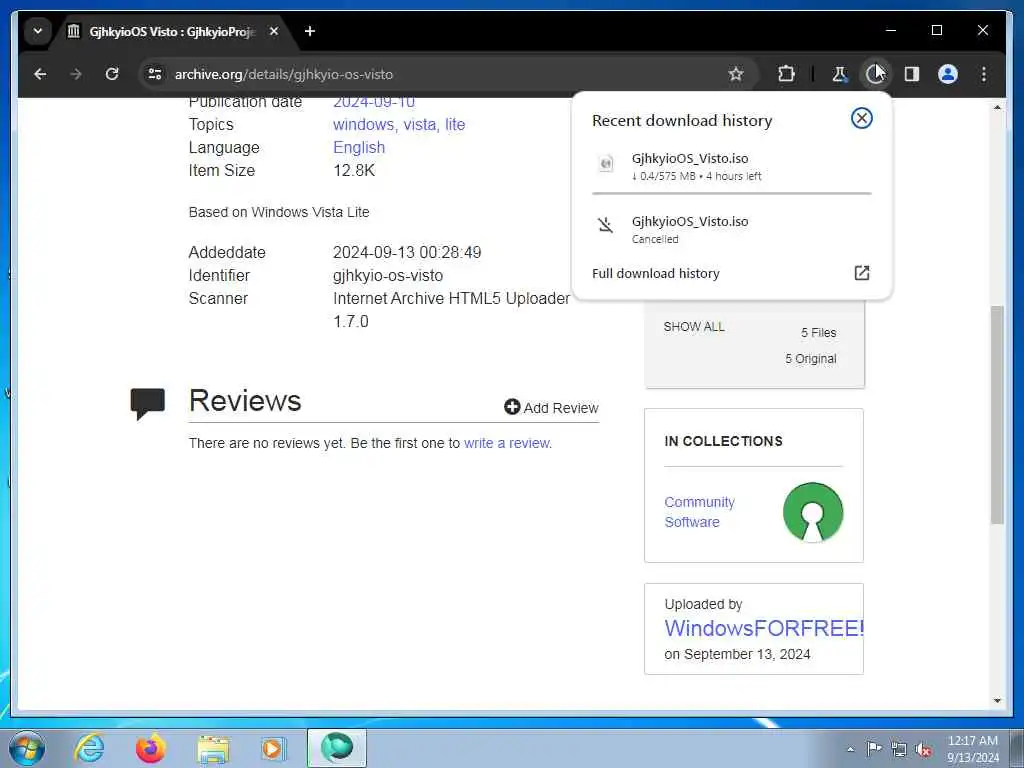1024x768 pixels.
Task: Select the downloading GjhkyioOS_Visto.iso entry
Action: (x=731, y=166)
